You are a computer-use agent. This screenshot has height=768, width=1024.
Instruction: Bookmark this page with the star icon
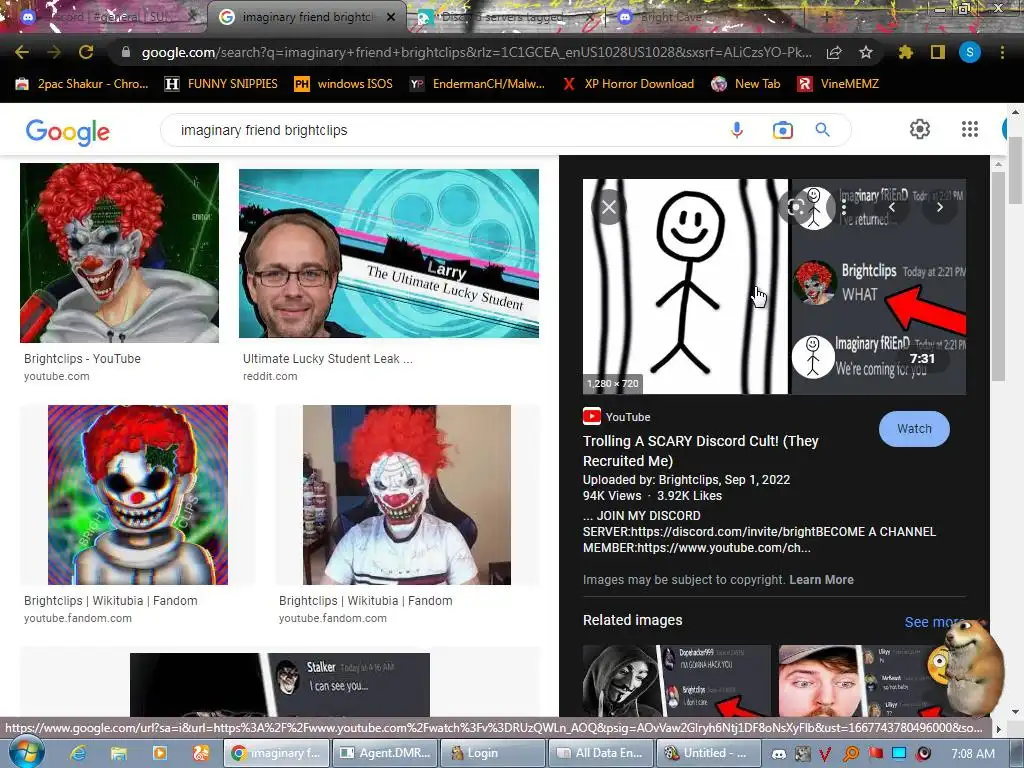(x=866, y=52)
